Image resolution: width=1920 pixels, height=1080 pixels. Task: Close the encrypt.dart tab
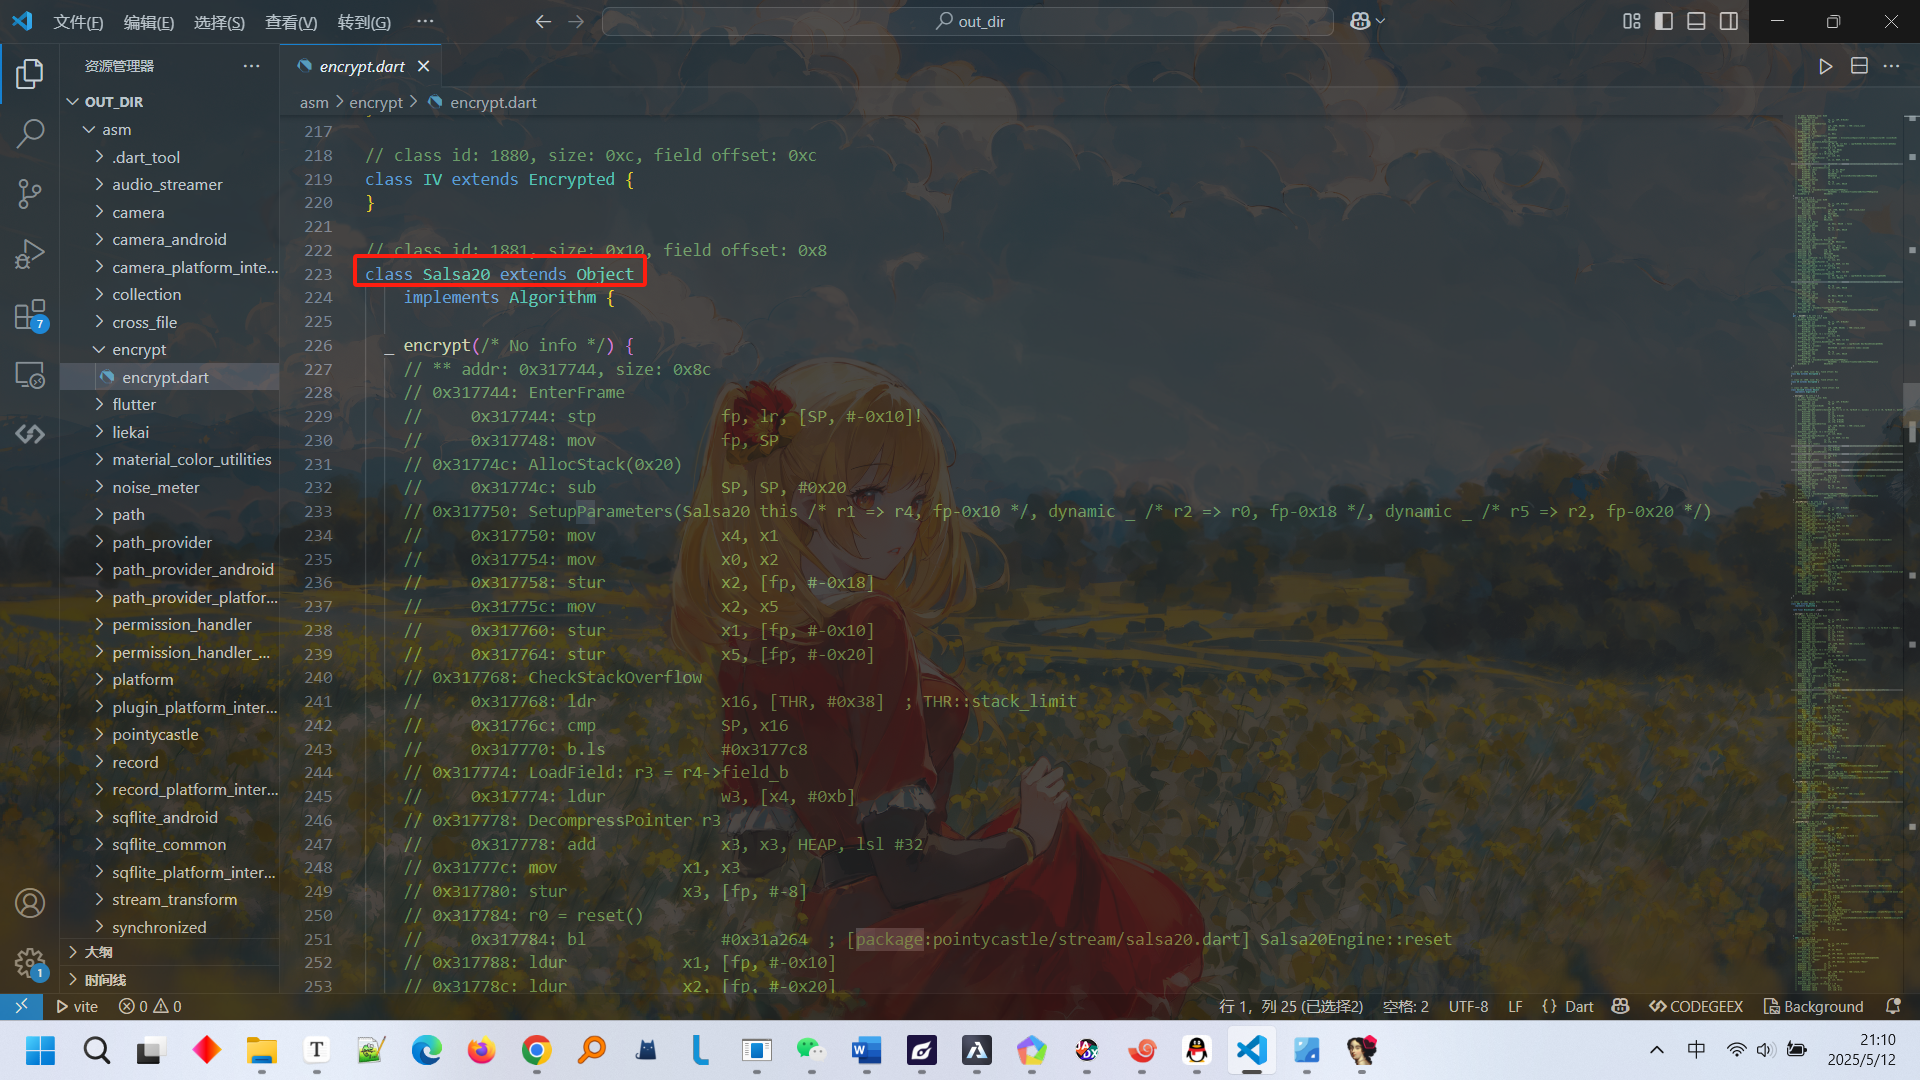point(424,66)
